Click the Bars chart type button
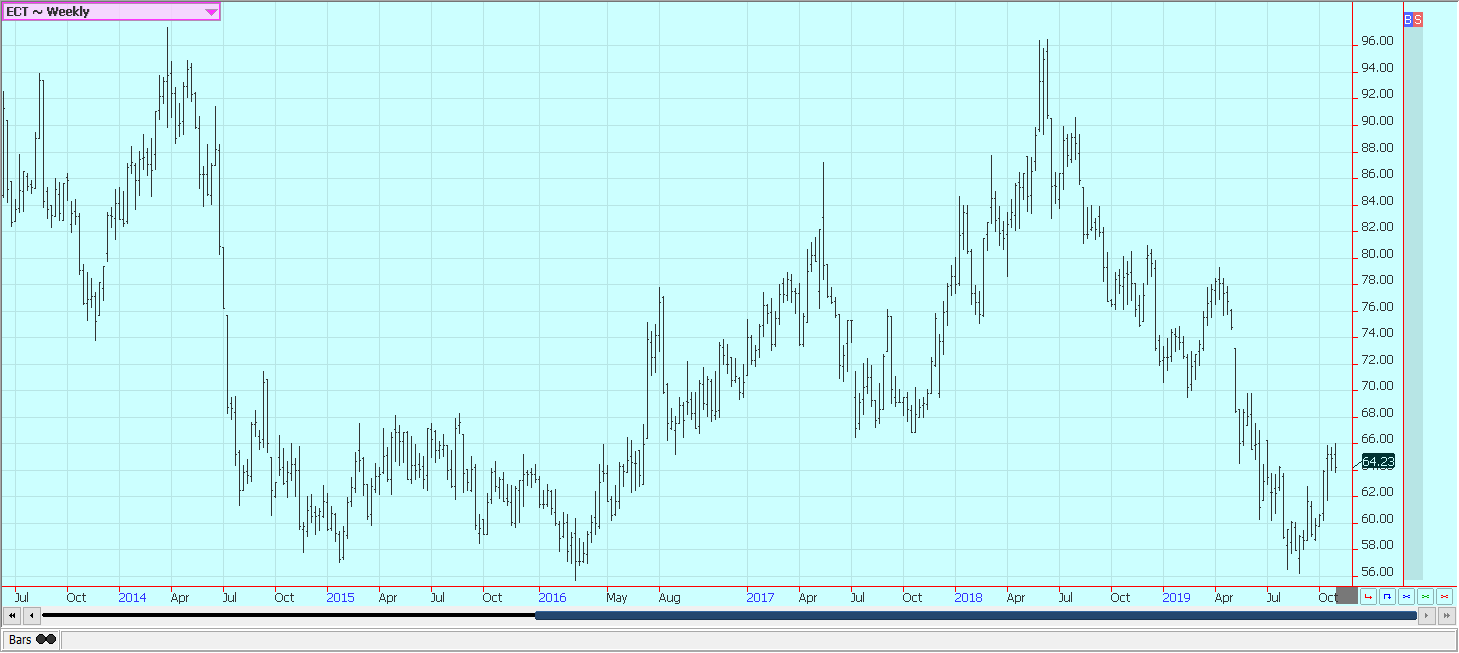Screen dimensions: 1459x653 32,640
